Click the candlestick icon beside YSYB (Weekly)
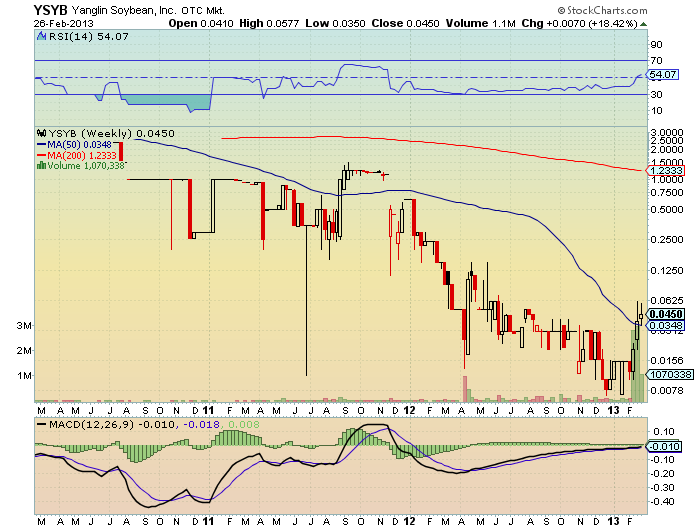 (x=40, y=133)
